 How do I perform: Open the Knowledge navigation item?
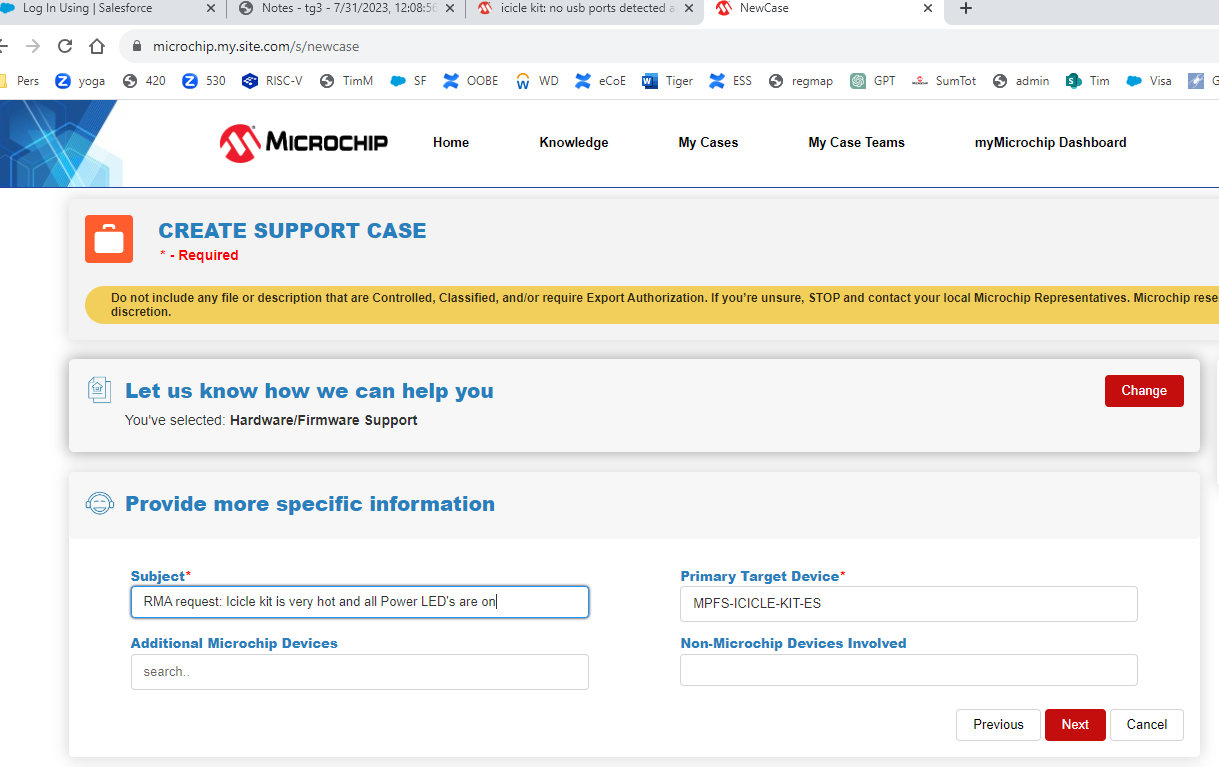pyautogui.click(x=573, y=142)
